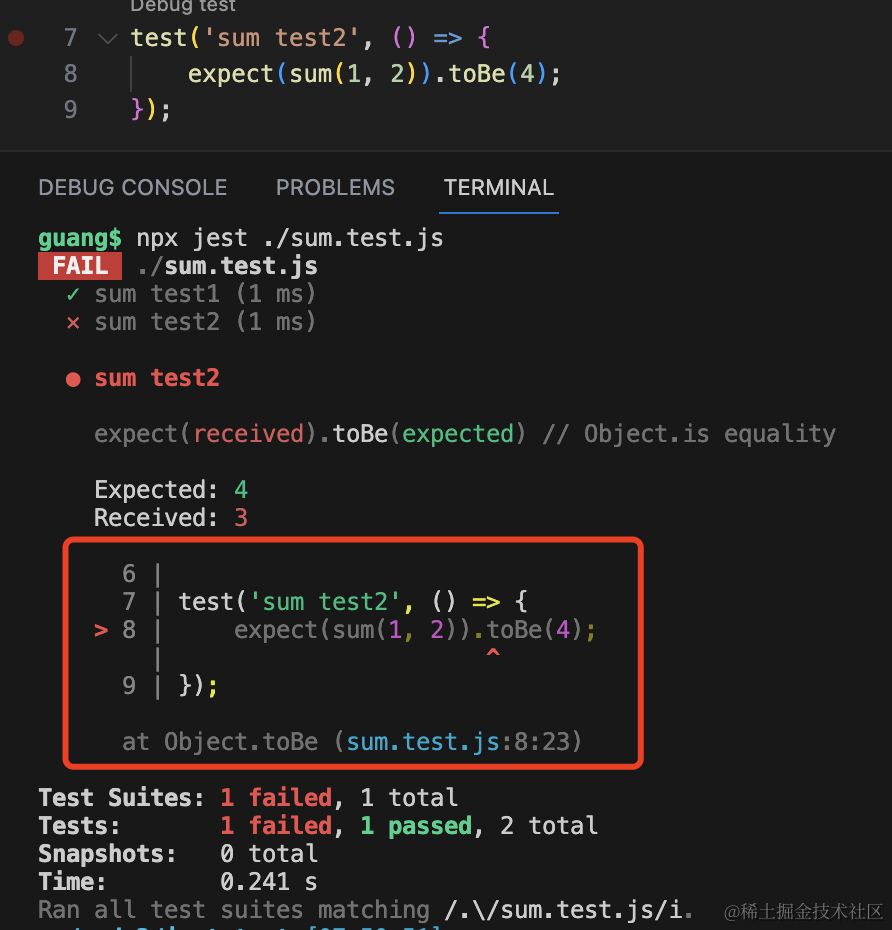Switch to the DEBUG CONSOLE tab
This screenshot has height=930, width=892.
click(x=132, y=188)
